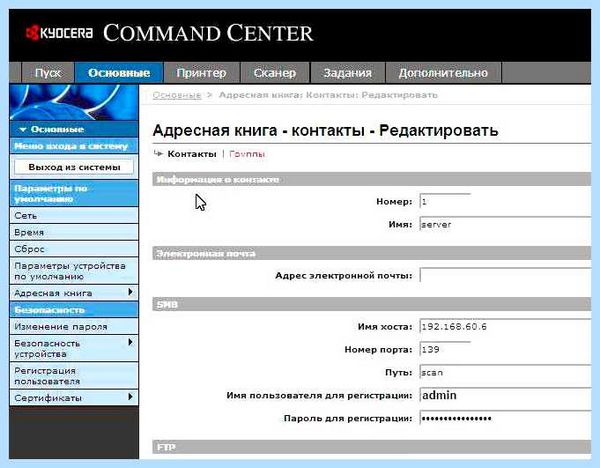Open the Сеть sidebar item
600x468 pixels.
click(x=74, y=216)
